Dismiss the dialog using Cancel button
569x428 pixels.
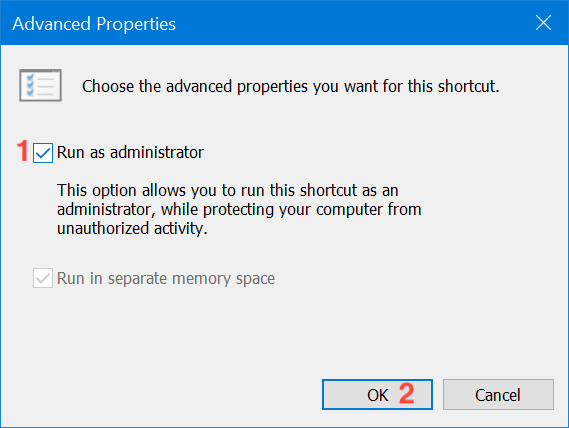(498, 395)
